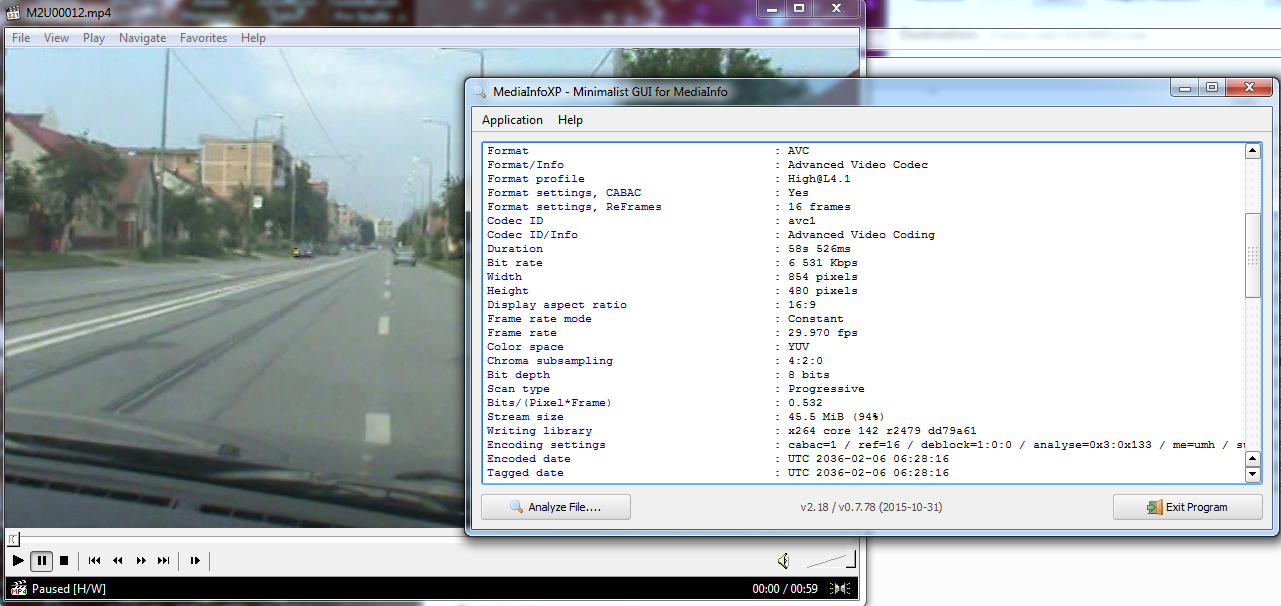Click version text 'v2.18 / v0.7.78 (2015-10-31)'

tap(871, 507)
